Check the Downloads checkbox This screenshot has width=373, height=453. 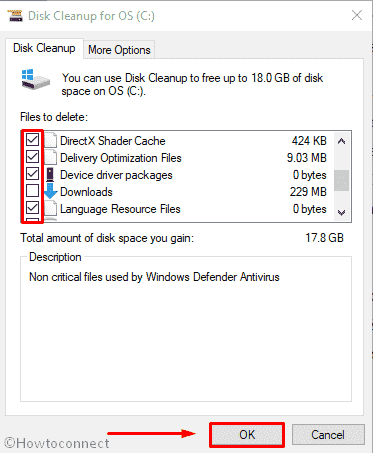(32, 191)
